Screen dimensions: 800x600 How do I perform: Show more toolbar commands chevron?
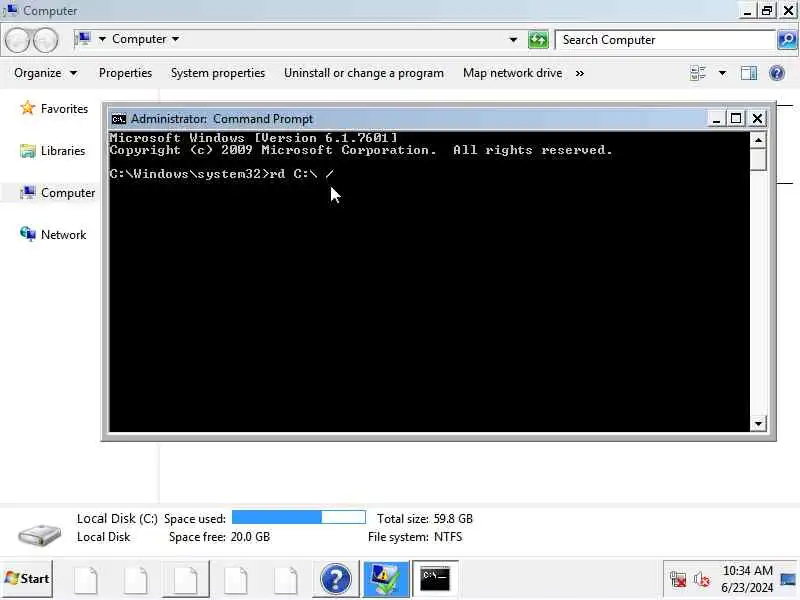click(x=580, y=73)
